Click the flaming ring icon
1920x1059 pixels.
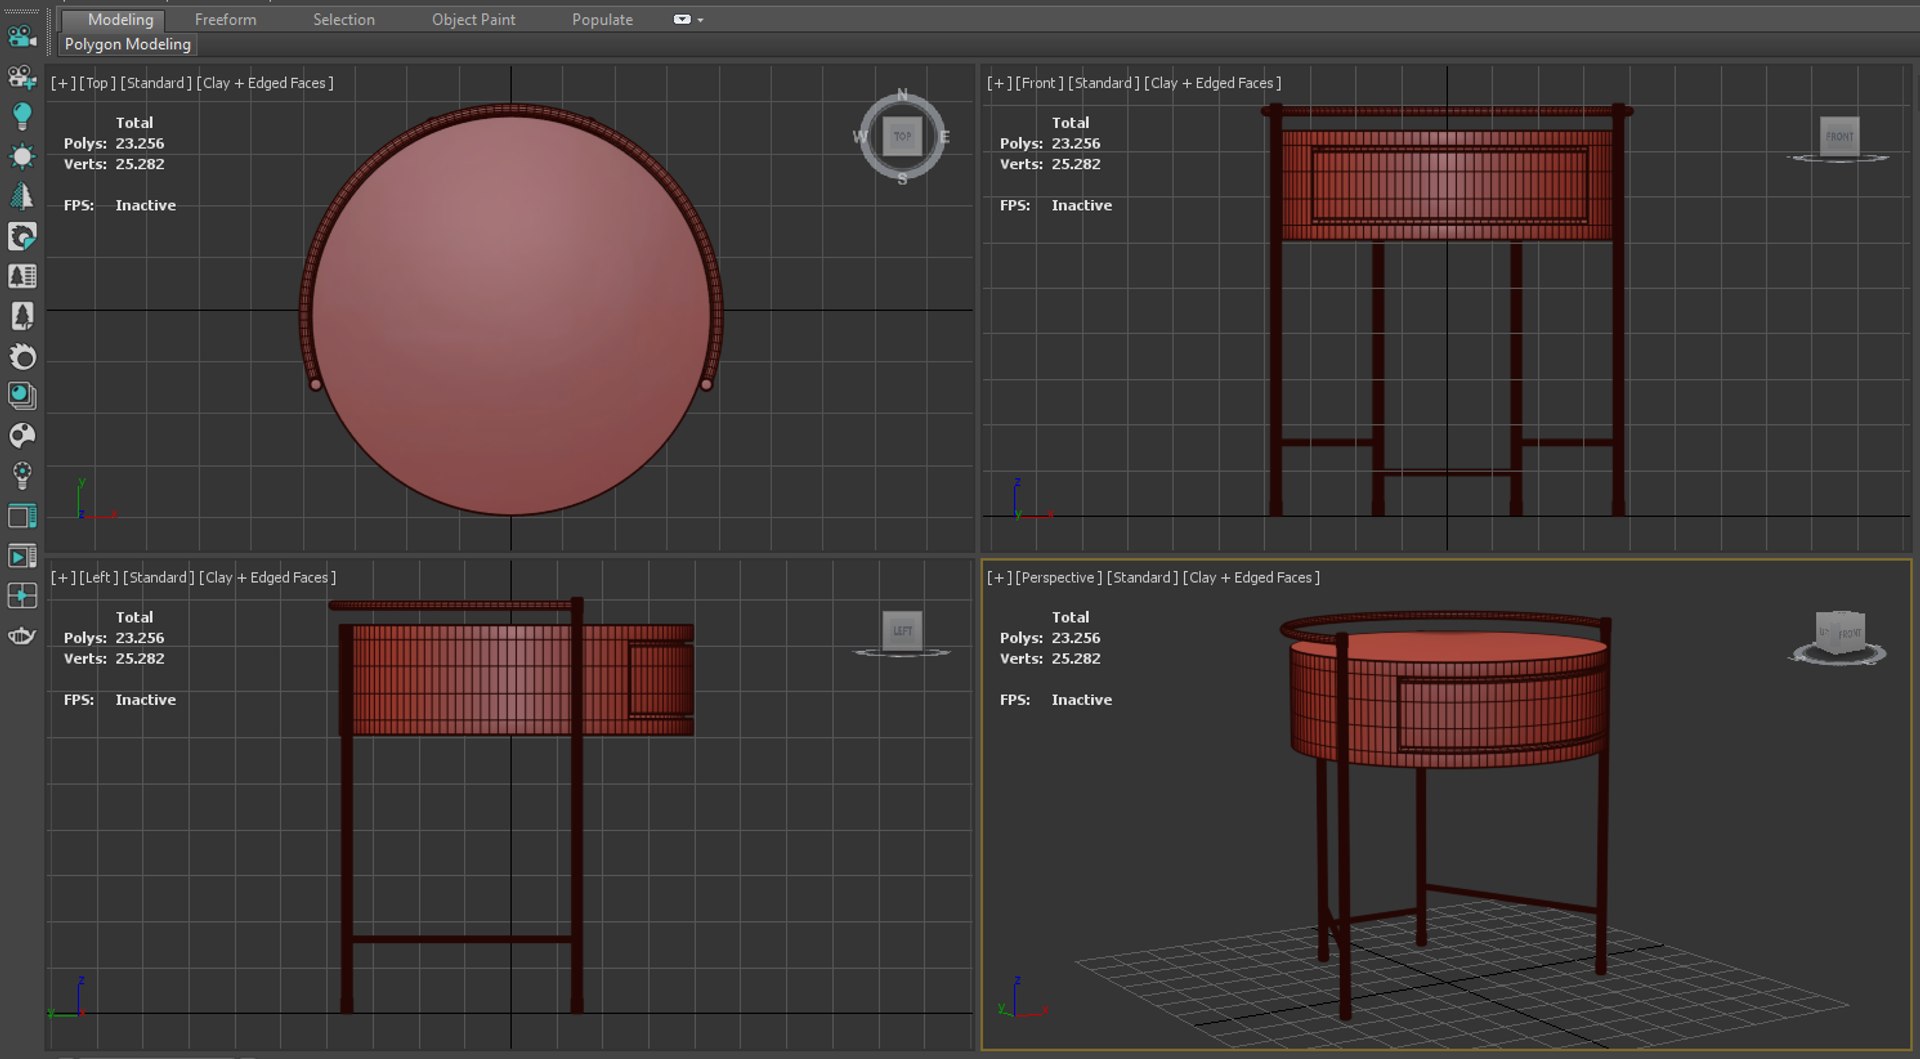pyautogui.click(x=21, y=356)
